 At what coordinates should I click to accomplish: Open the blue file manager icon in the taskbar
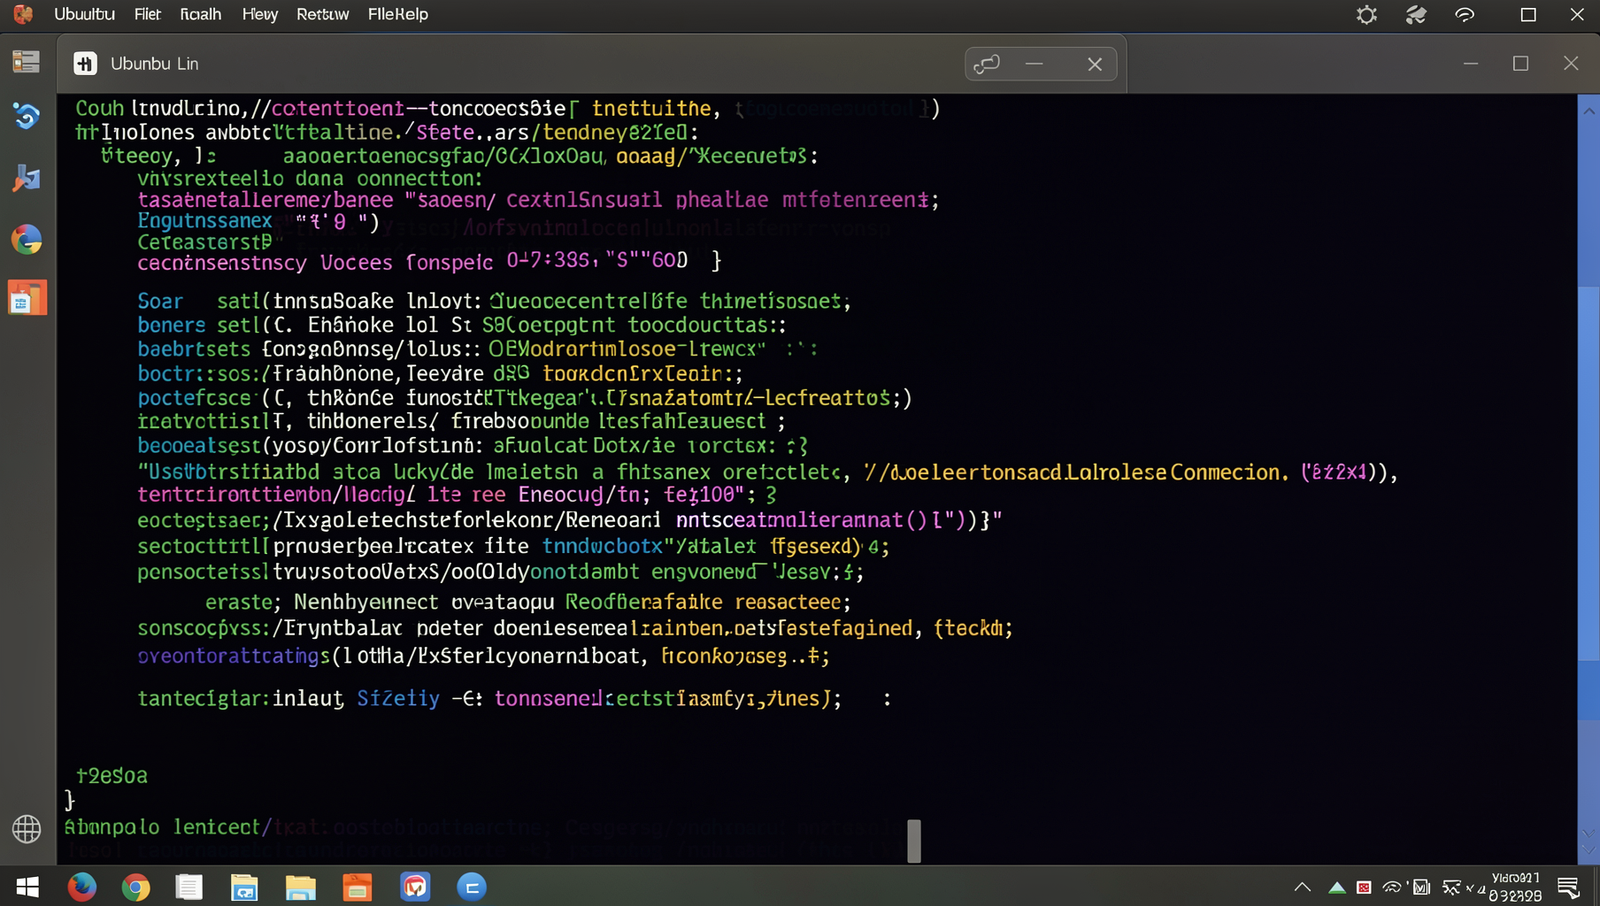pyautogui.click(x=244, y=887)
